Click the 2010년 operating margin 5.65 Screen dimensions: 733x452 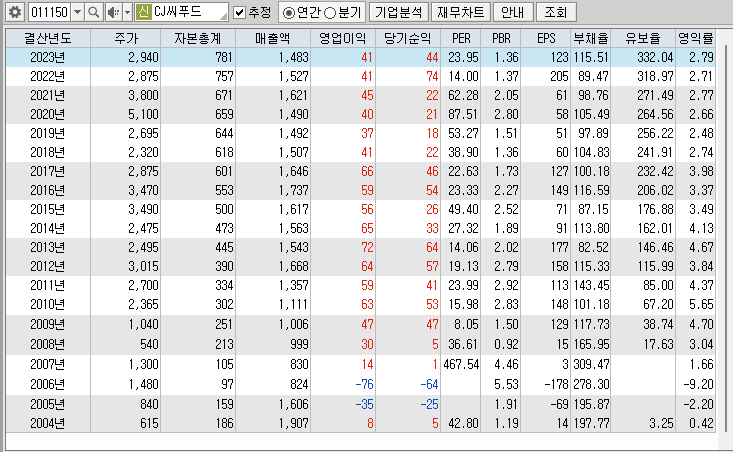coord(701,304)
